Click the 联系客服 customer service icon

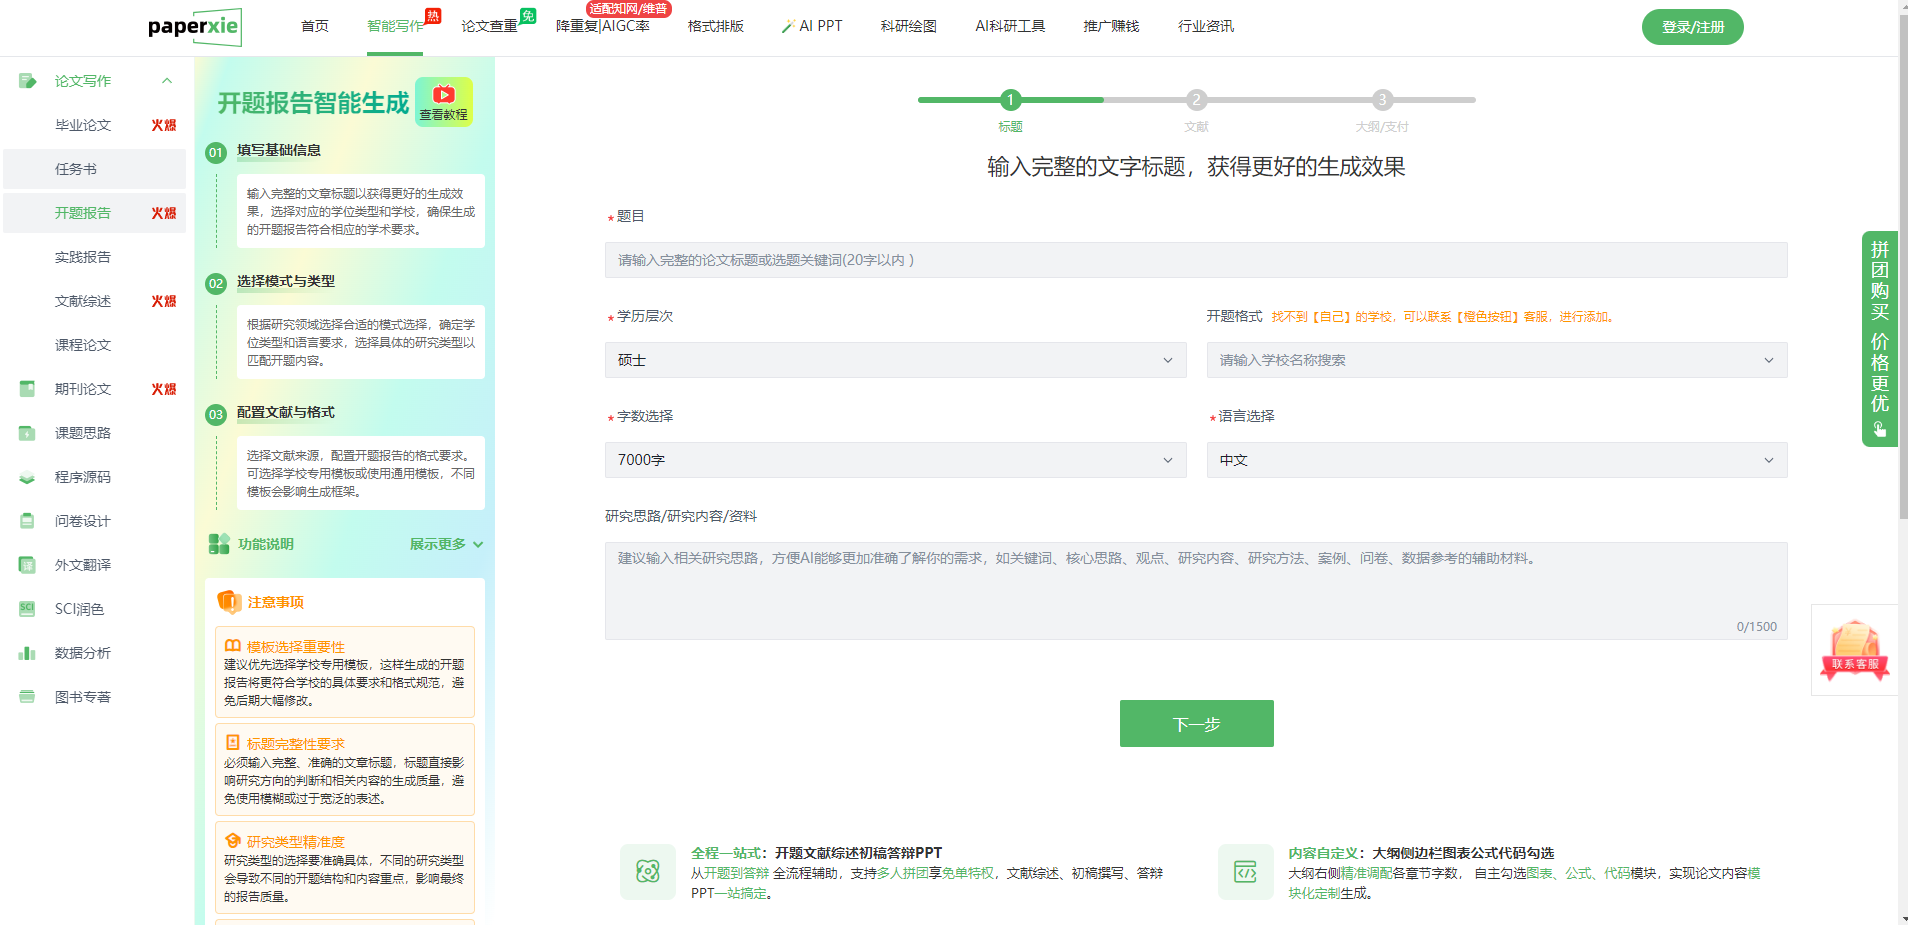[x=1854, y=650]
